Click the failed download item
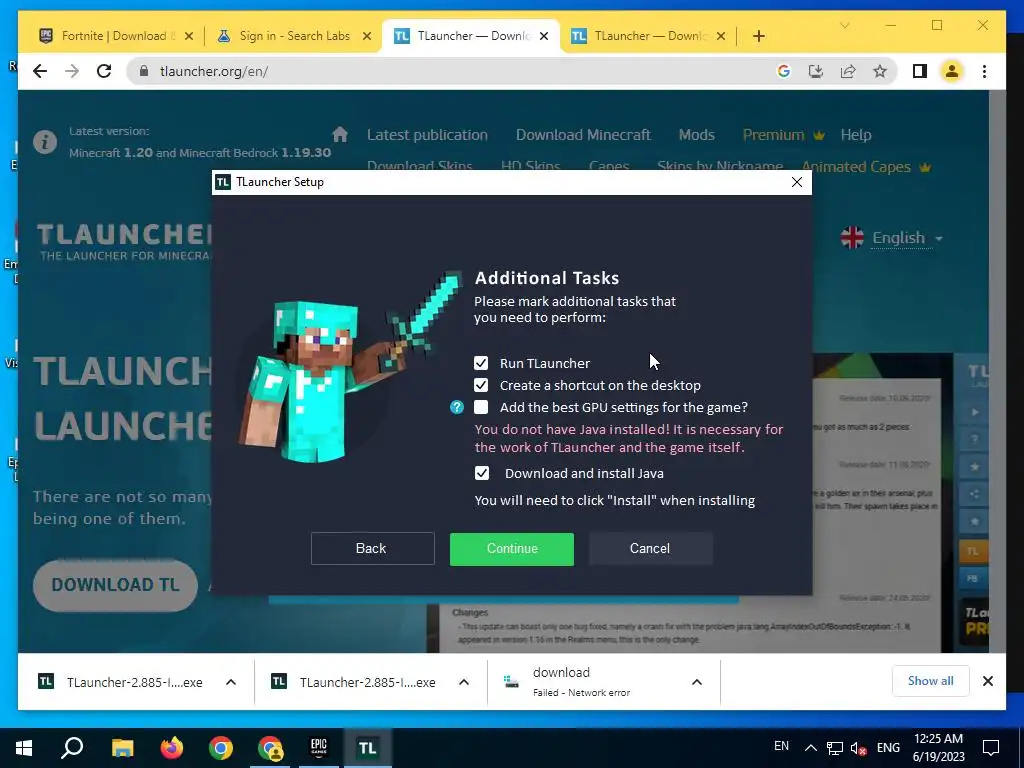 click(581, 682)
